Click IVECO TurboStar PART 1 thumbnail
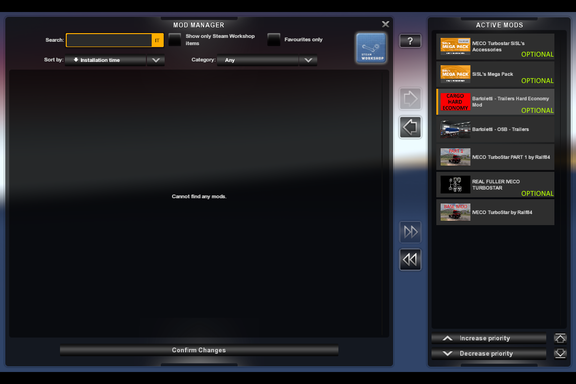Image resolution: width=576 pixels, height=384 pixels. (x=455, y=157)
